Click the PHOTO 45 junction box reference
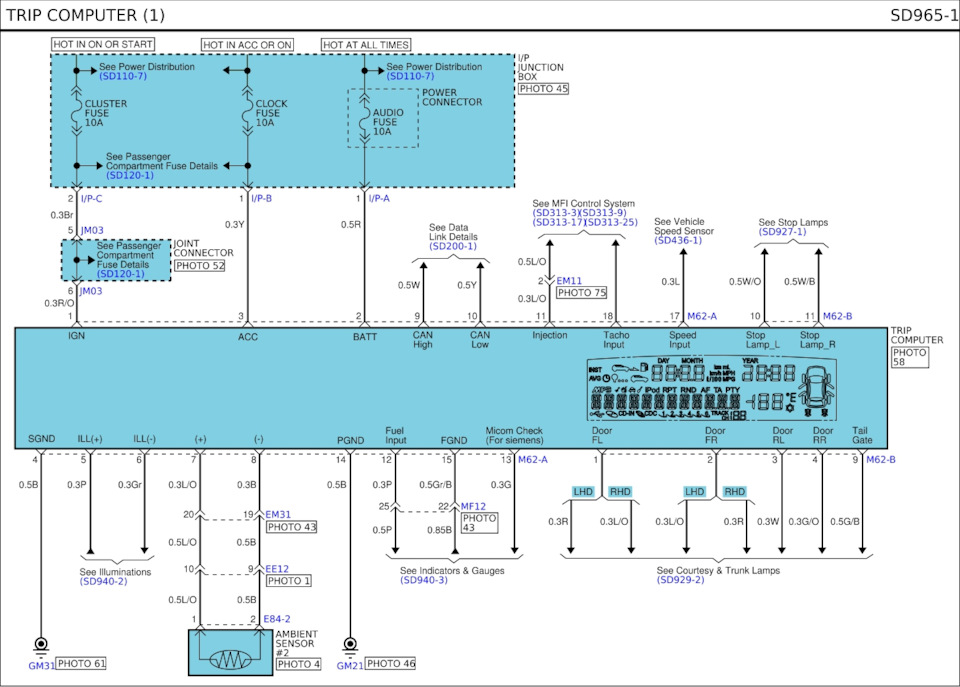This screenshot has width=960, height=687. click(x=544, y=89)
